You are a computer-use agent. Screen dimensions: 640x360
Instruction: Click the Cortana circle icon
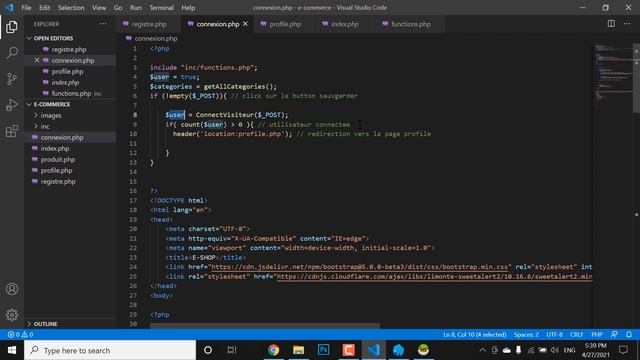tap(208, 350)
